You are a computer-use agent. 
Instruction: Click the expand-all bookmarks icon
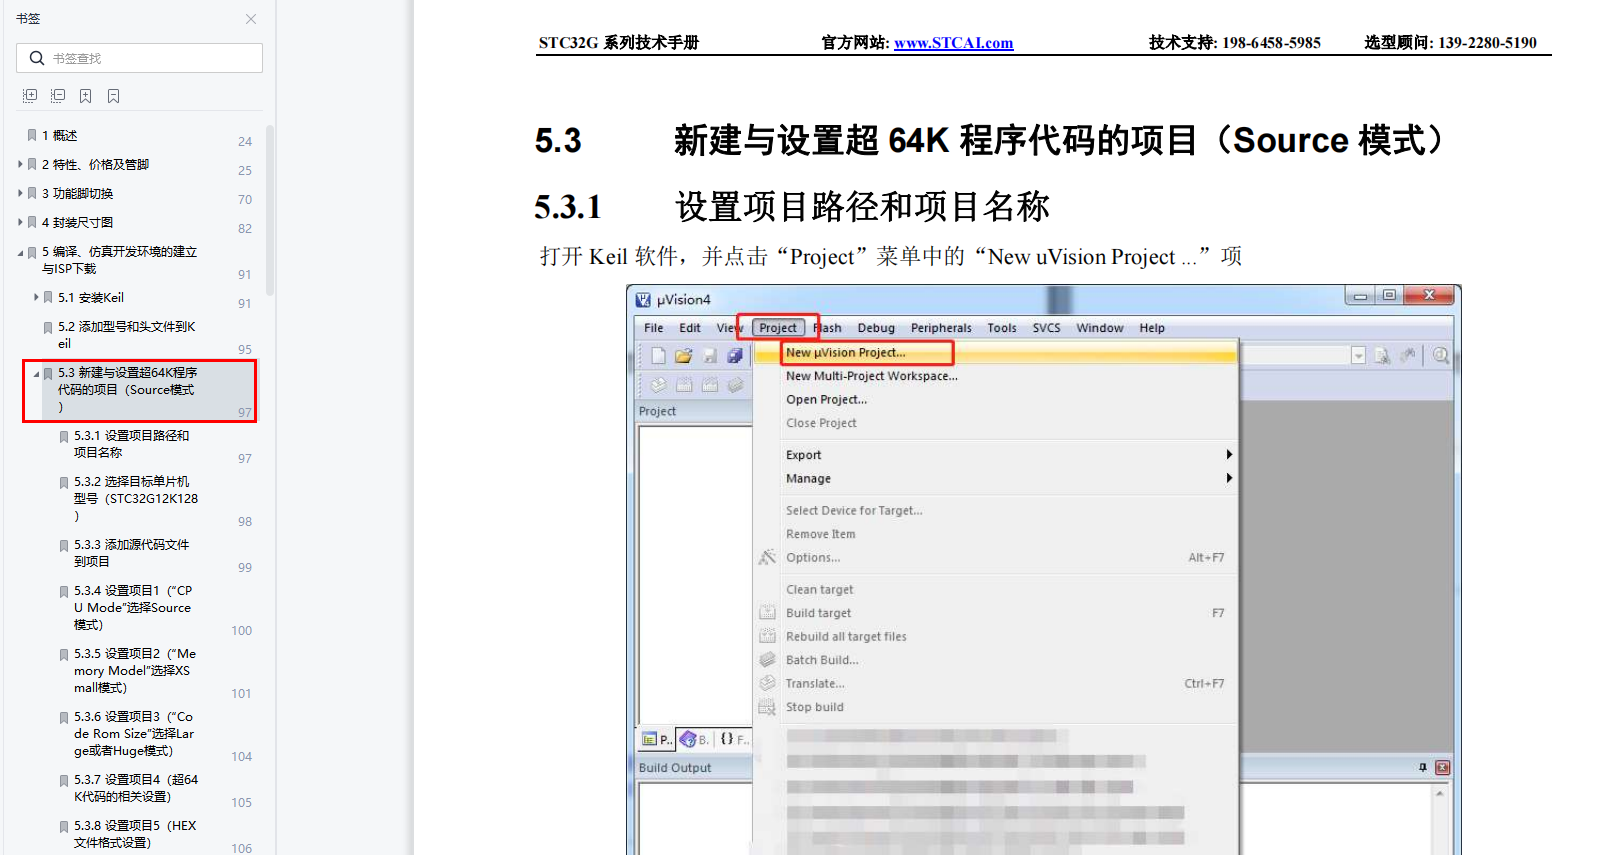(30, 96)
